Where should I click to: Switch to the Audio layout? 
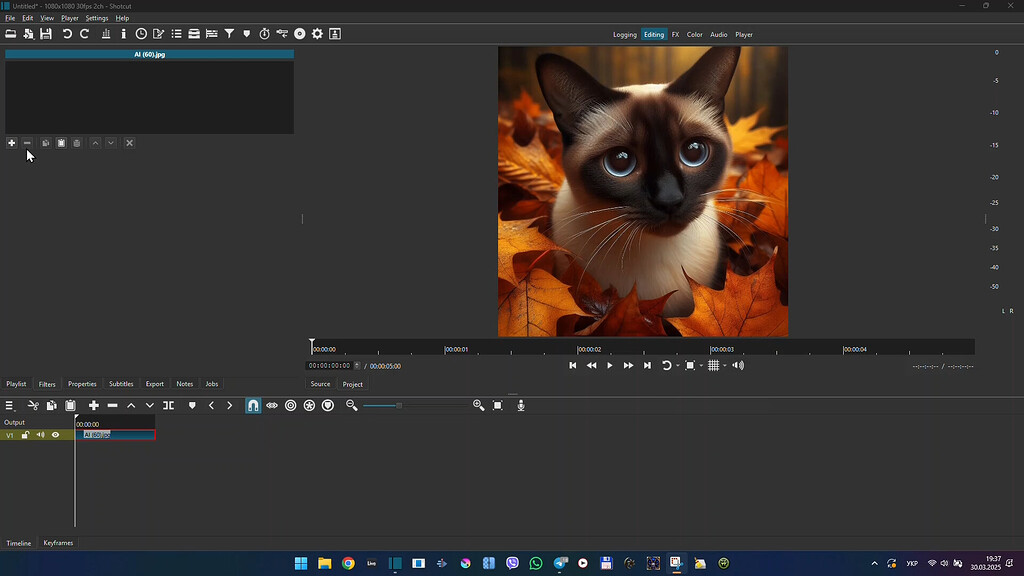[718, 35]
